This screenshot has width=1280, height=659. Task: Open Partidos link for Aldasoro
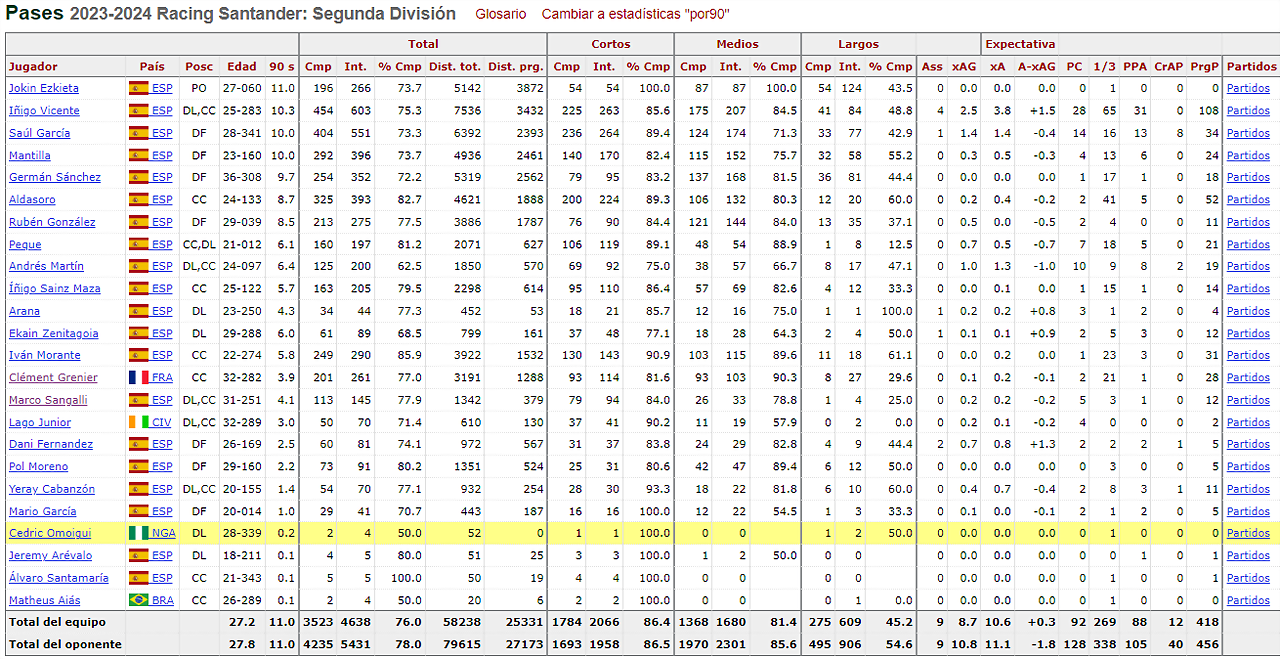coord(1248,199)
